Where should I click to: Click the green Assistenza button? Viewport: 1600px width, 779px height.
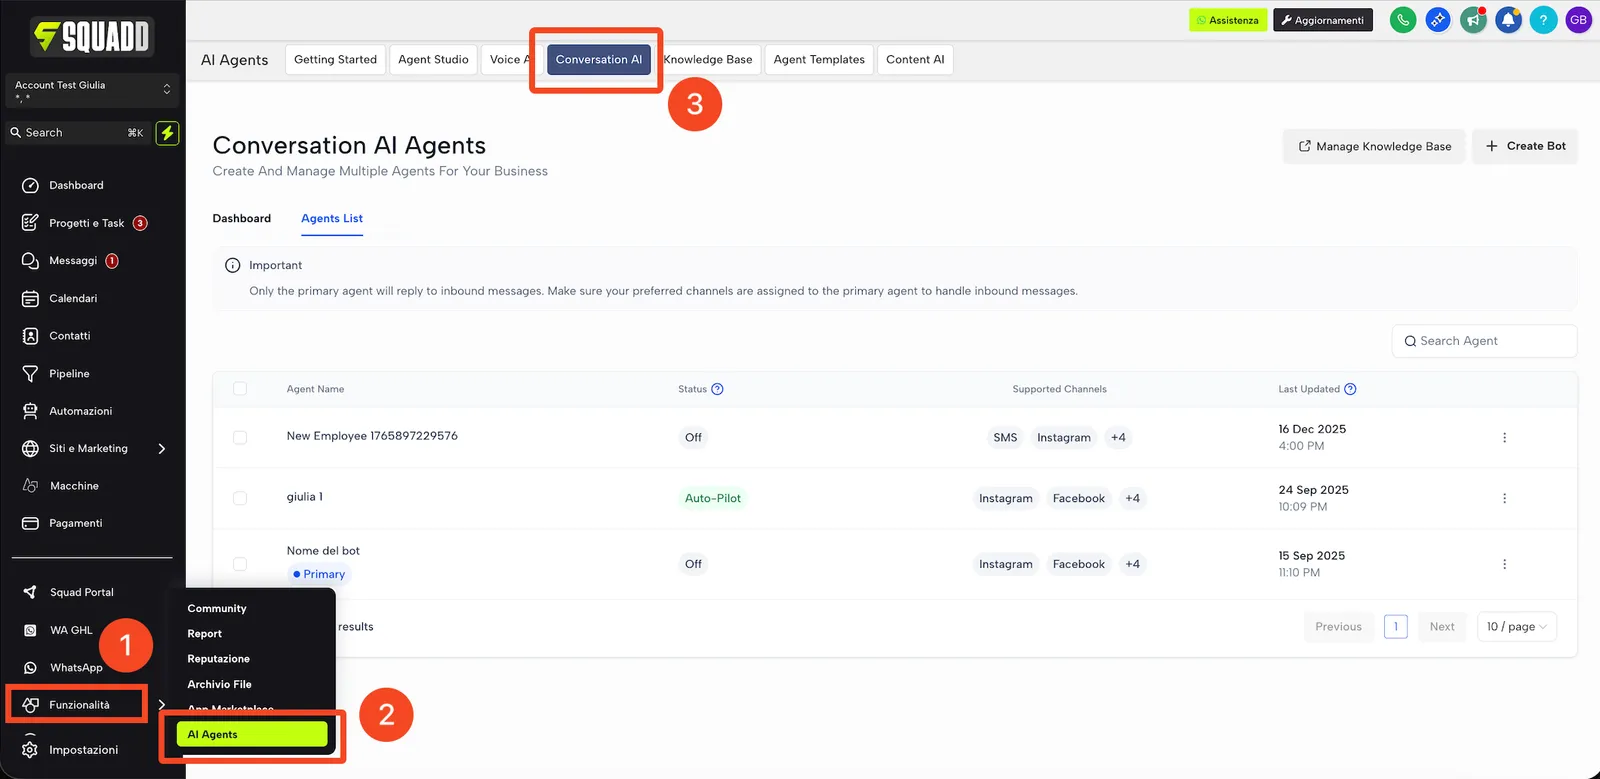point(1228,20)
